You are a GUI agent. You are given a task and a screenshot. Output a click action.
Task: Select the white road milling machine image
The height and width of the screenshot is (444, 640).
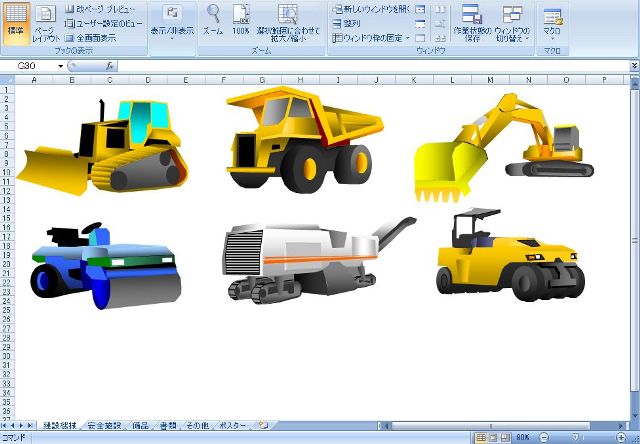click(x=319, y=260)
